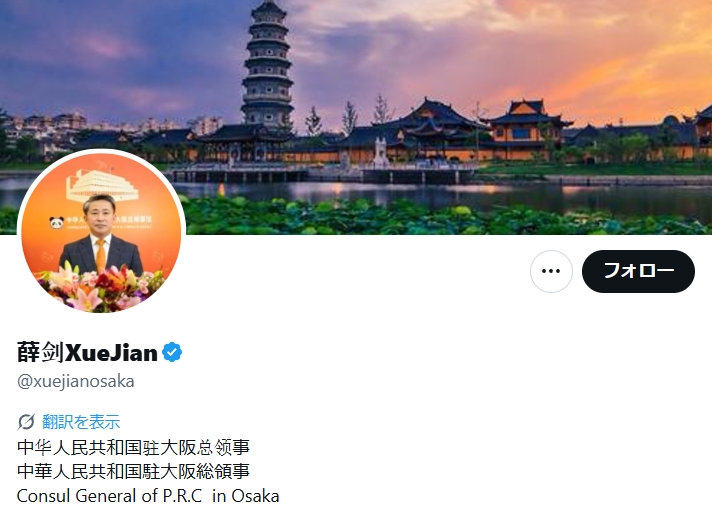Follow the account with the フォロー button
Viewport: 712px width, 511px height.
pyautogui.click(x=638, y=271)
